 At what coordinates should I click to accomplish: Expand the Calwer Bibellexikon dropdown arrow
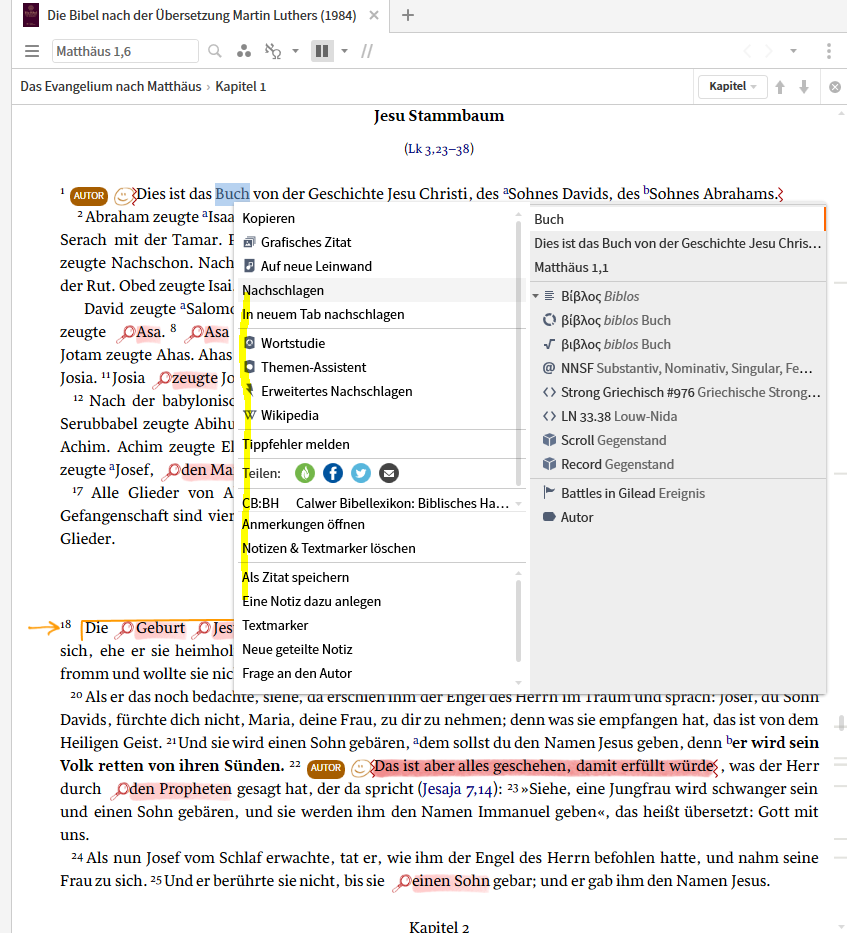(518, 503)
